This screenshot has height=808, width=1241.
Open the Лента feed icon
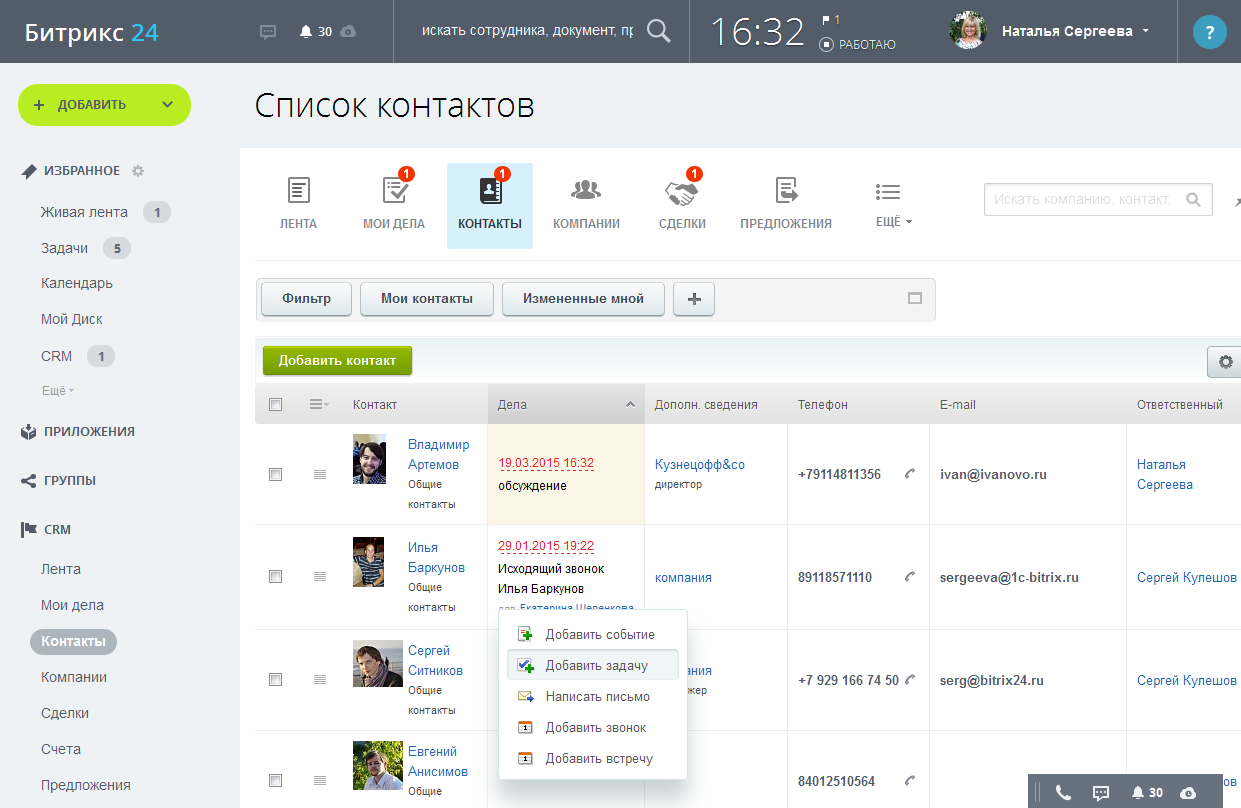298,191
